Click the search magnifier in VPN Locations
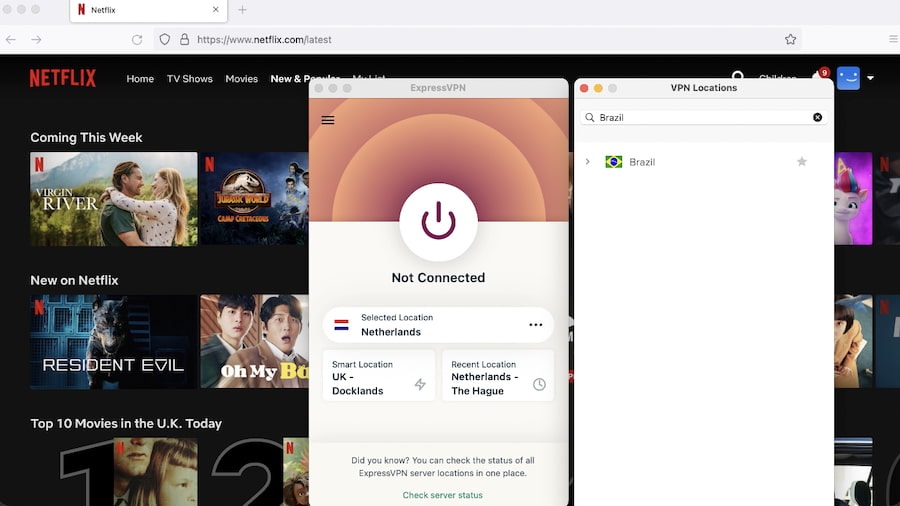This screenshot has height=506, width=900. click(x=589, y=117)
